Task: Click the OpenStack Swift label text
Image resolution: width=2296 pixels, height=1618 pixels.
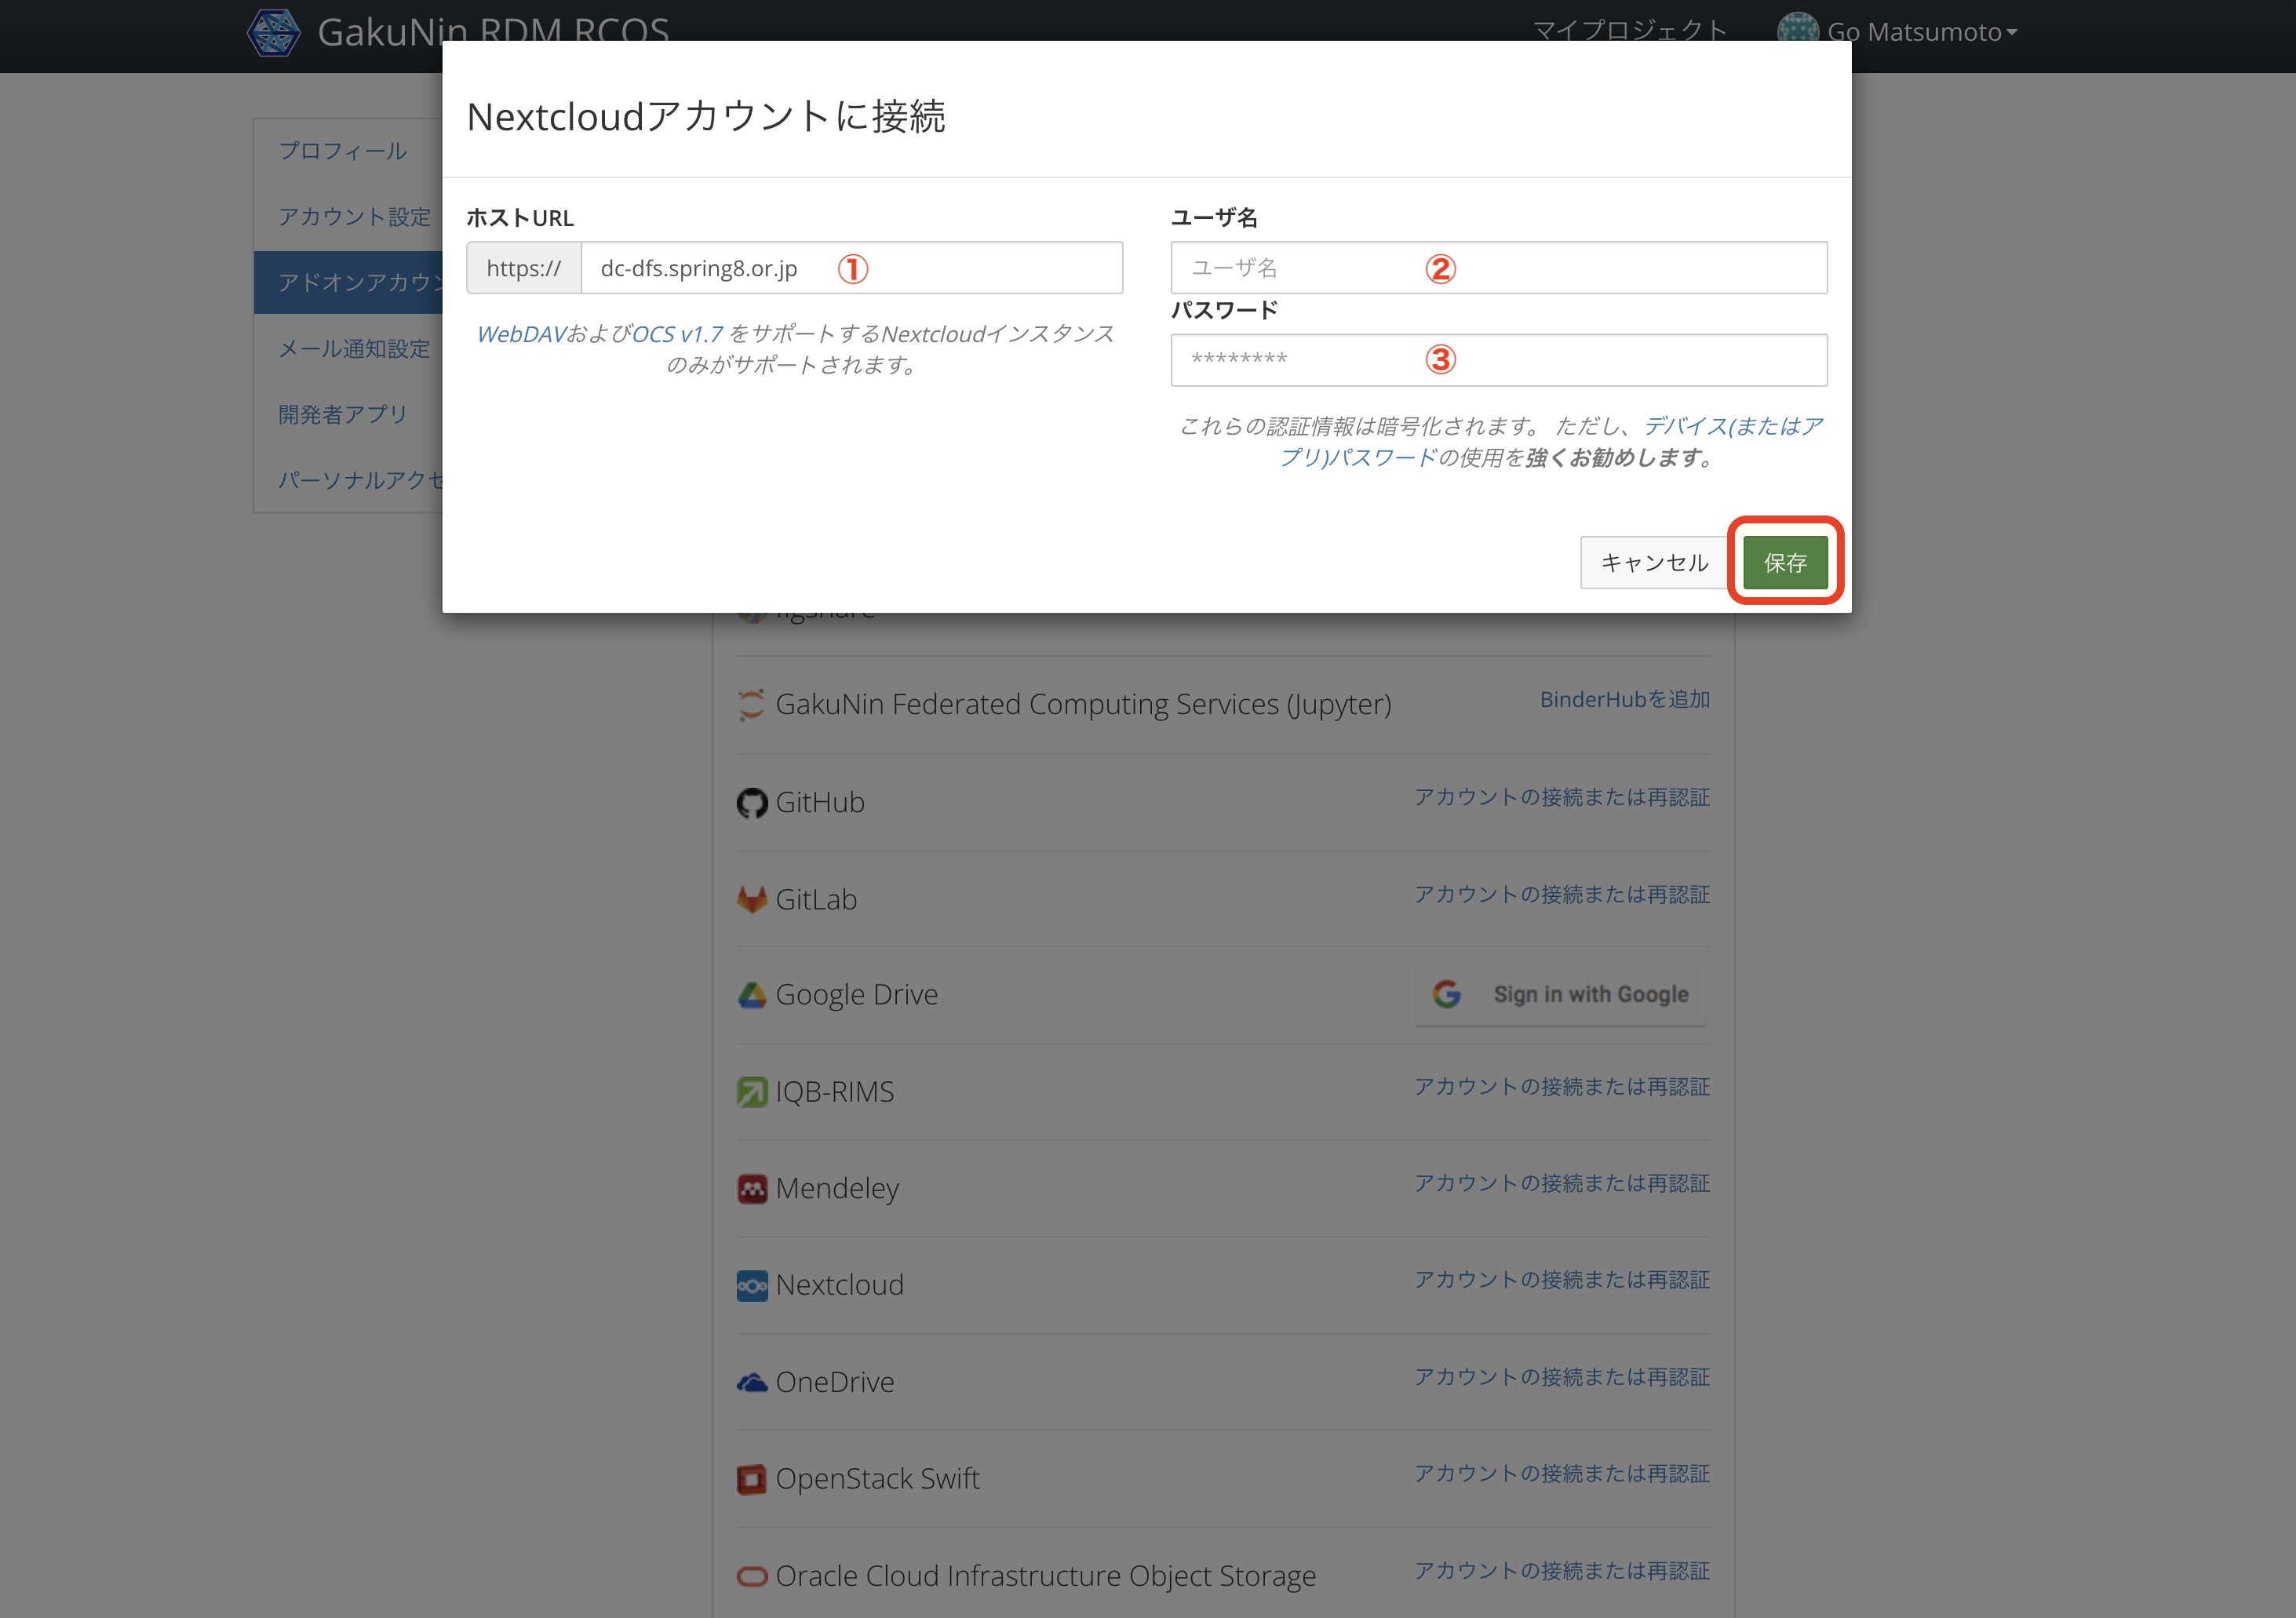Action: tap(877, 1478)
